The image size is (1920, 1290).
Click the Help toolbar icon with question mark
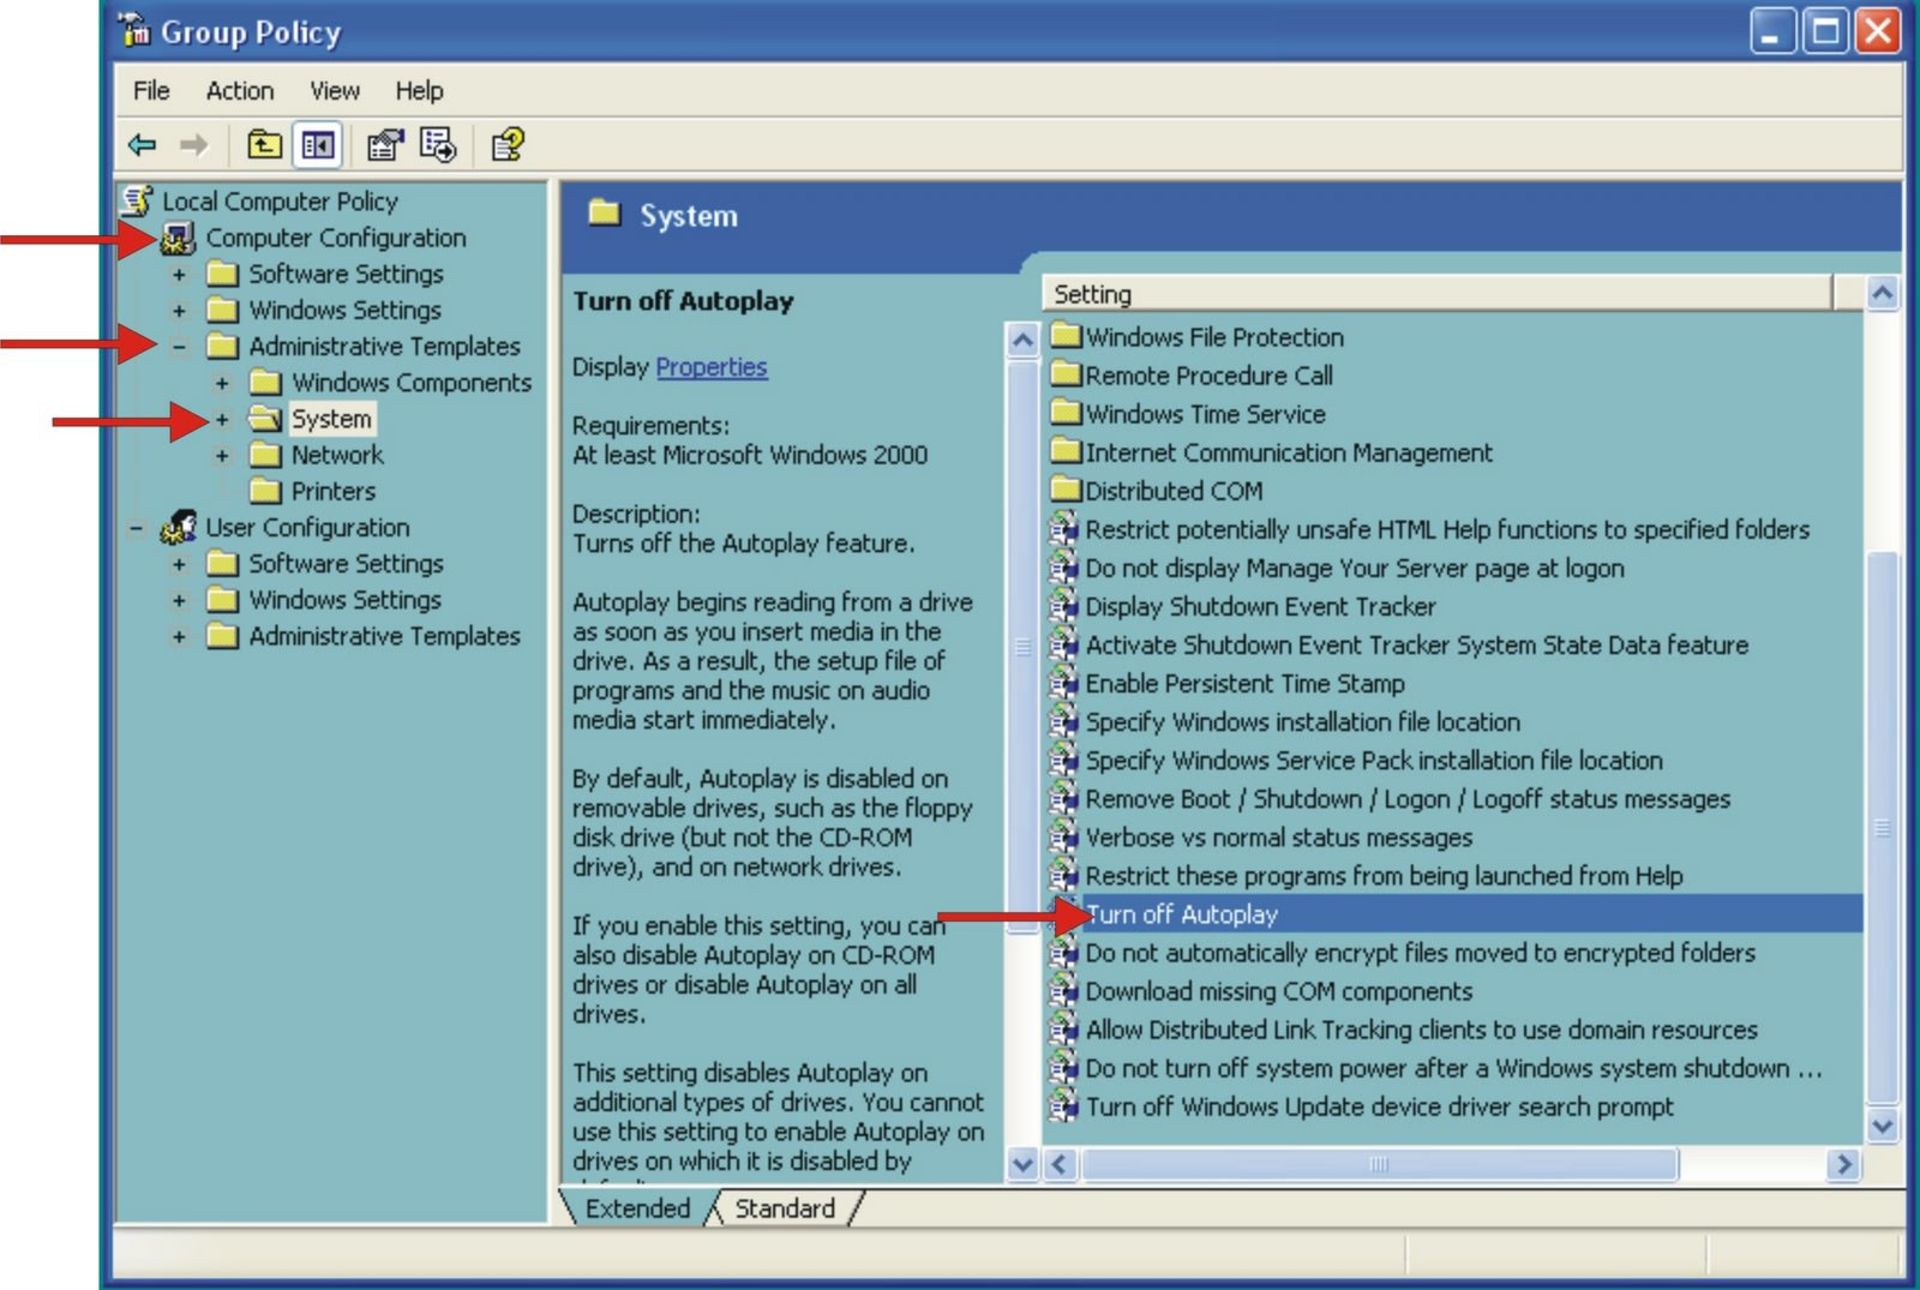pos(507,145)
